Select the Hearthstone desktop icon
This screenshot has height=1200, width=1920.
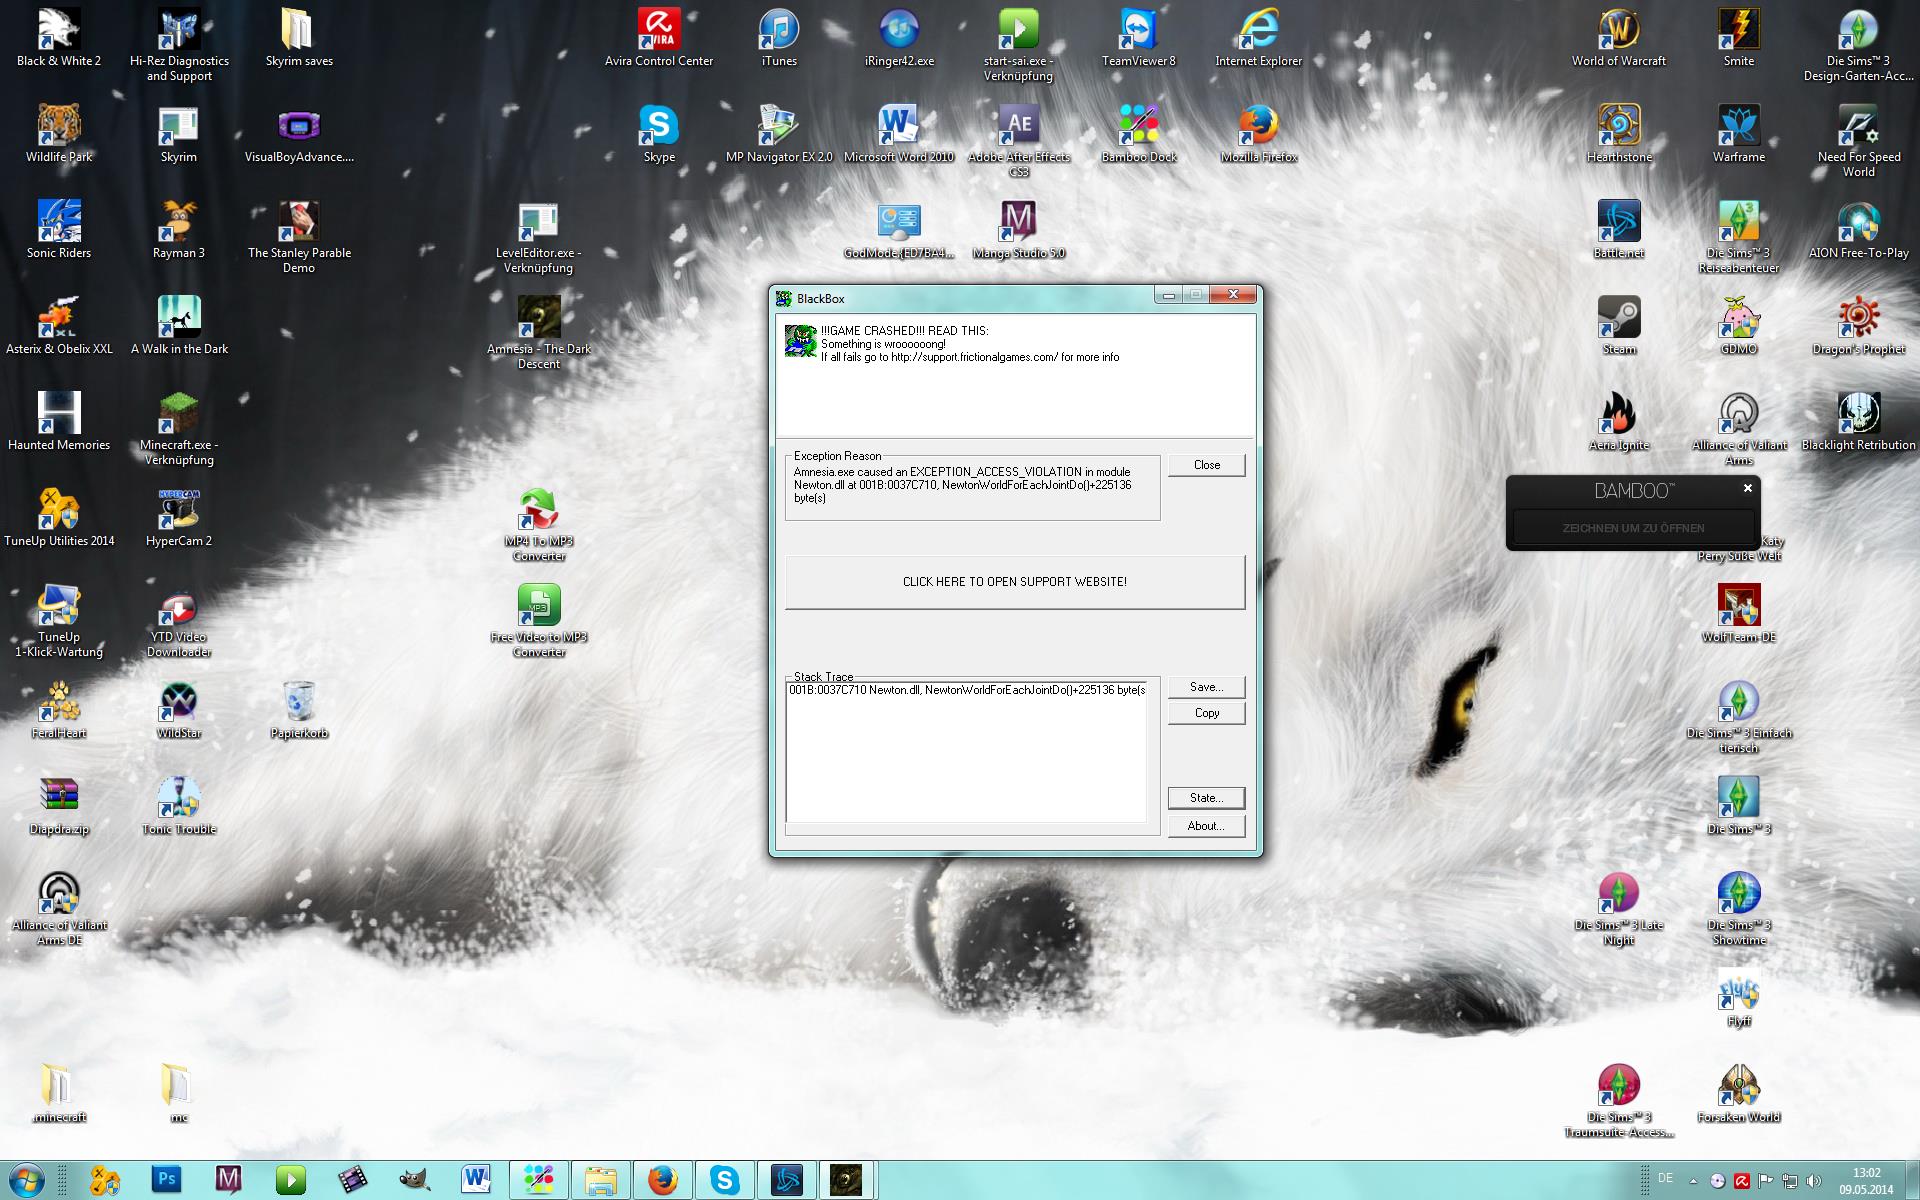click(1618, 127)
